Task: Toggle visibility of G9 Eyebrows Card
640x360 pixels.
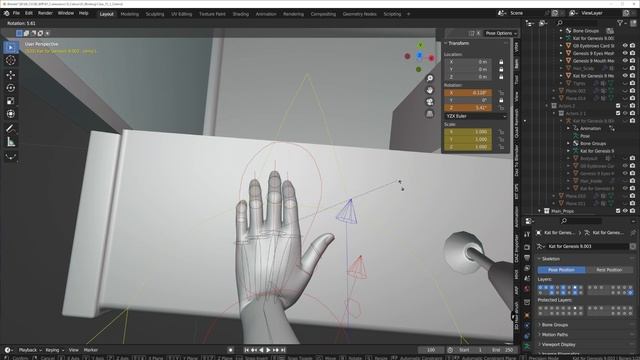Action: (x=625, y=46)
